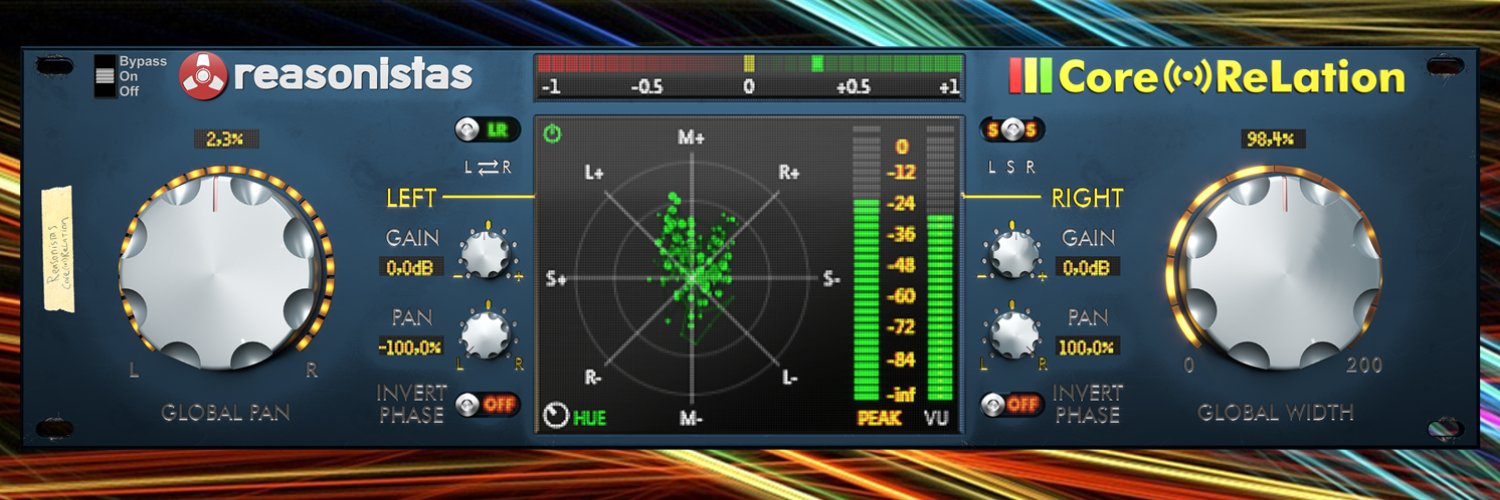Click the PEAK label under meter
This screenshot has height=500, width=1500.
coord(878,417)
